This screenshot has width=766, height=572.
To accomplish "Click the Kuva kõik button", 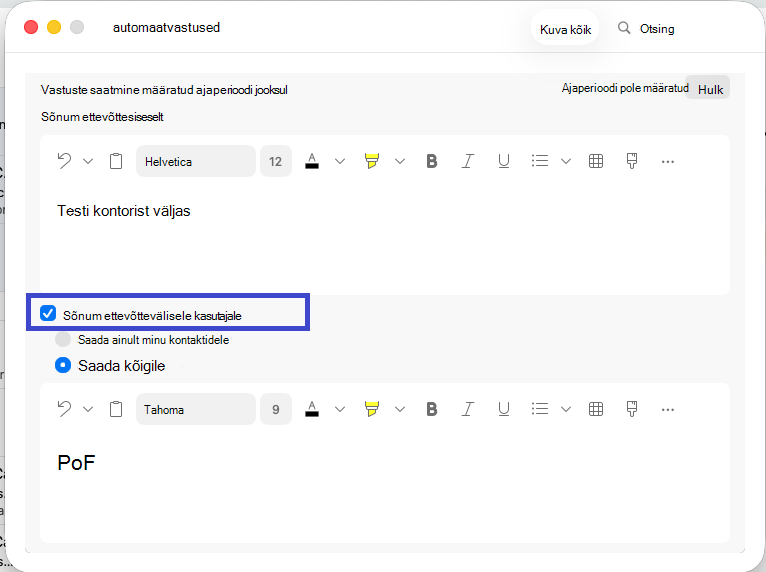I will pos(565,29).
